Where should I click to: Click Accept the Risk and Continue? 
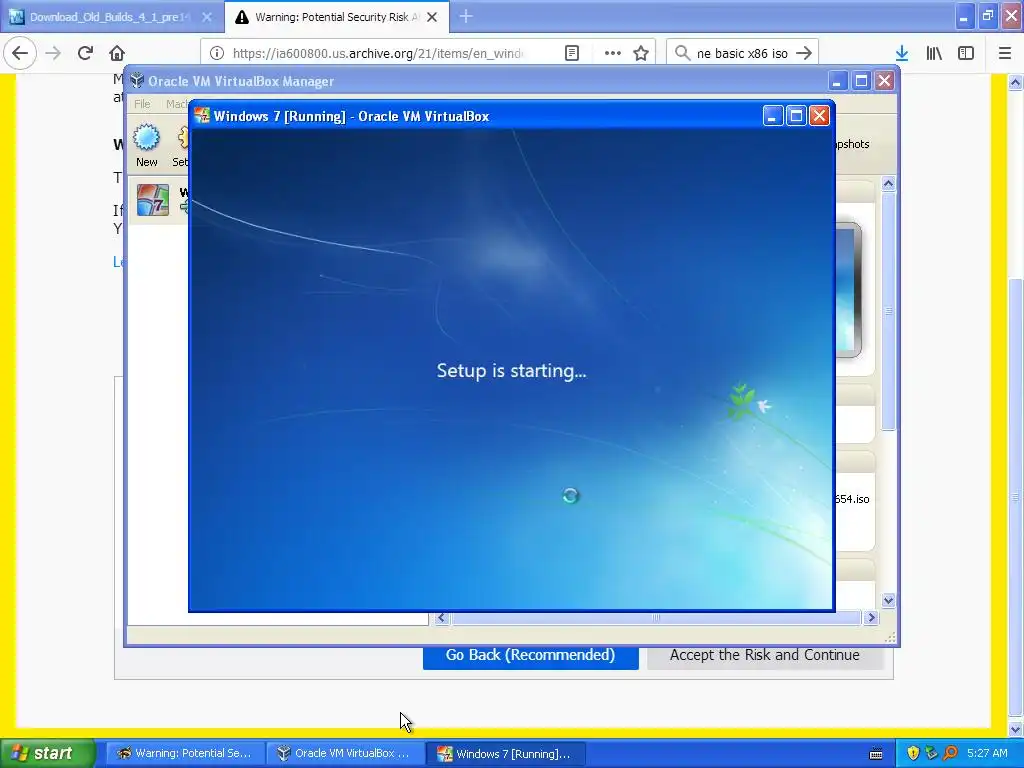(765, 655)
